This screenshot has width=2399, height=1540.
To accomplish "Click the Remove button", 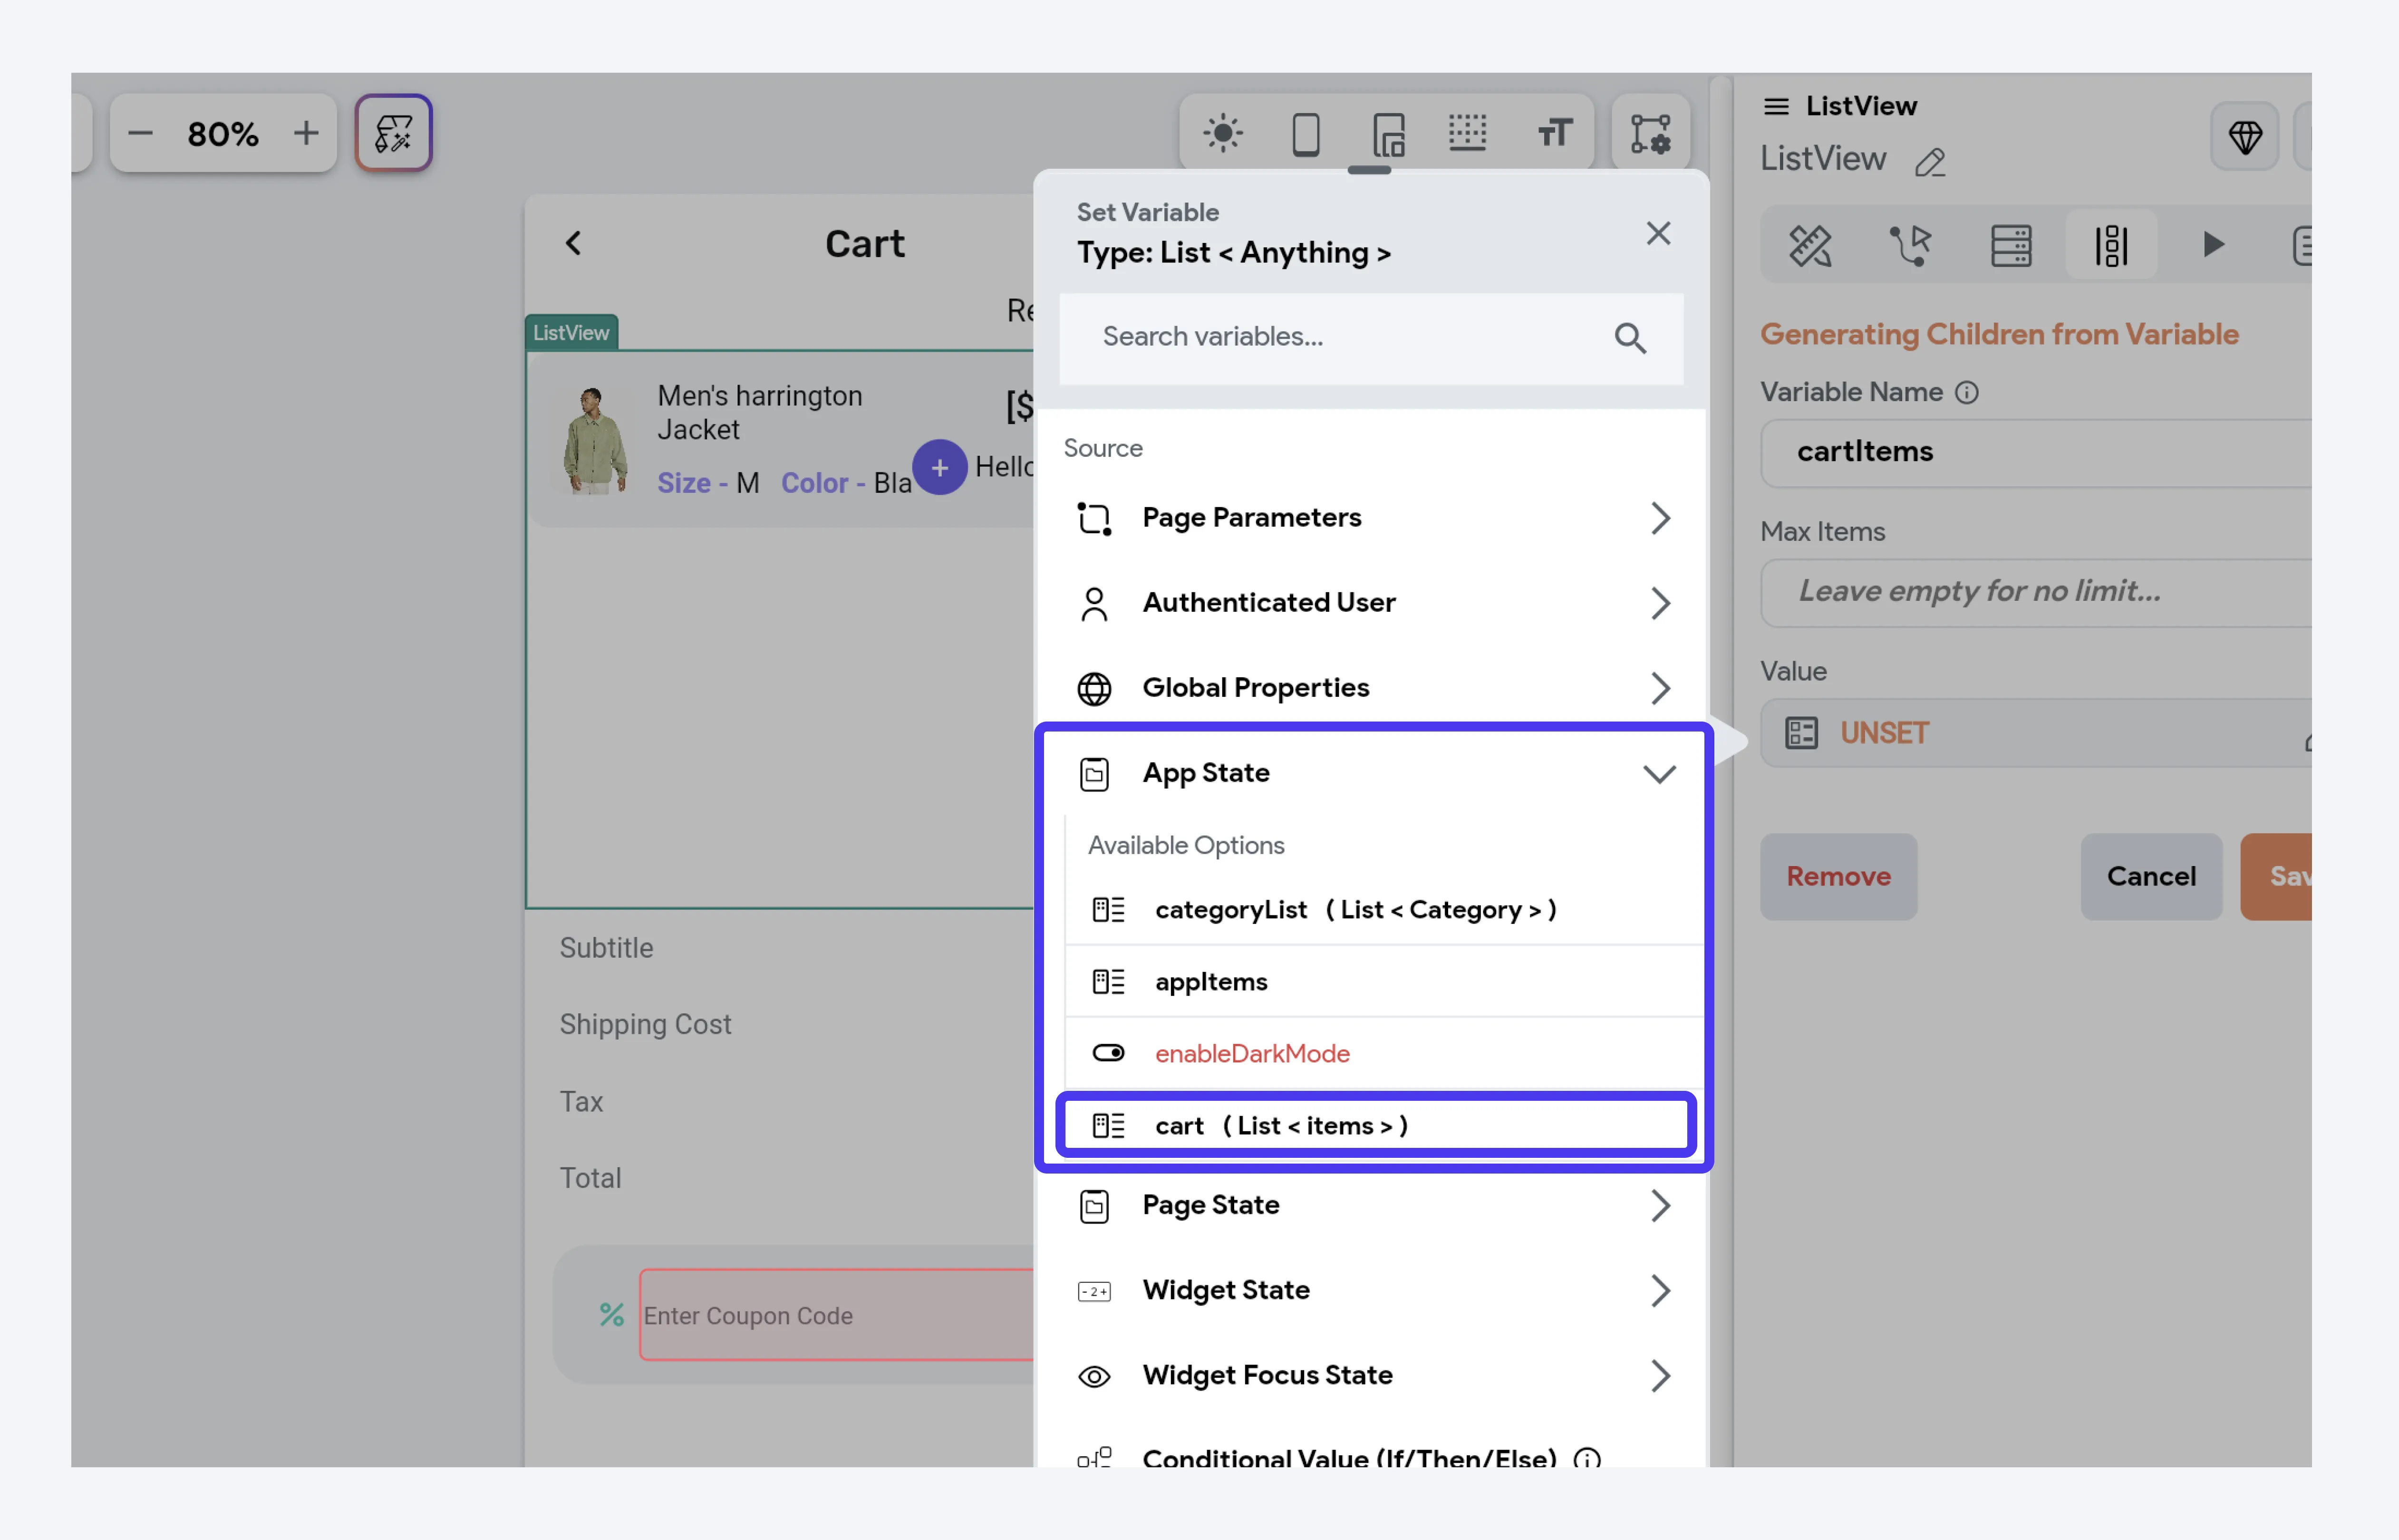I will point(1838,876).
